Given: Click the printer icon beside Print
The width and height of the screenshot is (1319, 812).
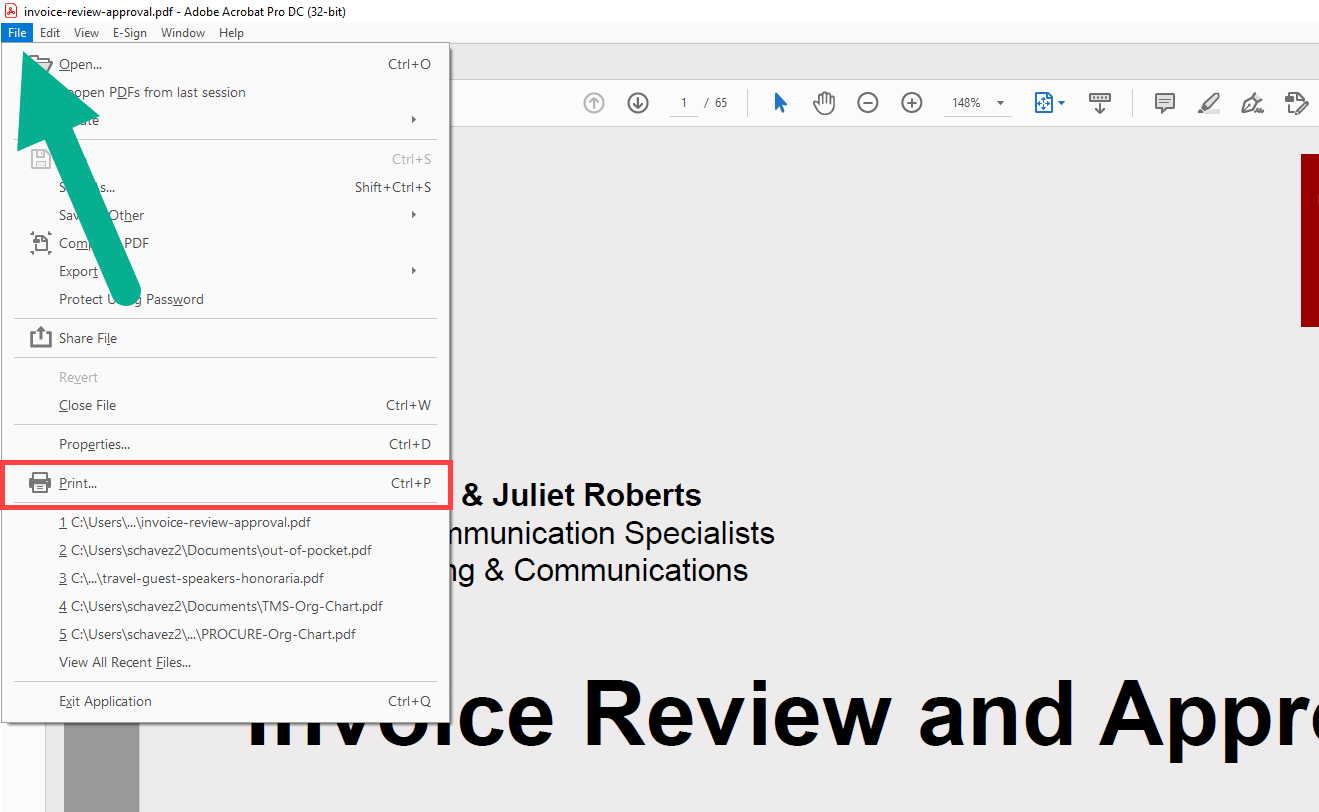Looking at the screenshot, I should tap(40, 483).
